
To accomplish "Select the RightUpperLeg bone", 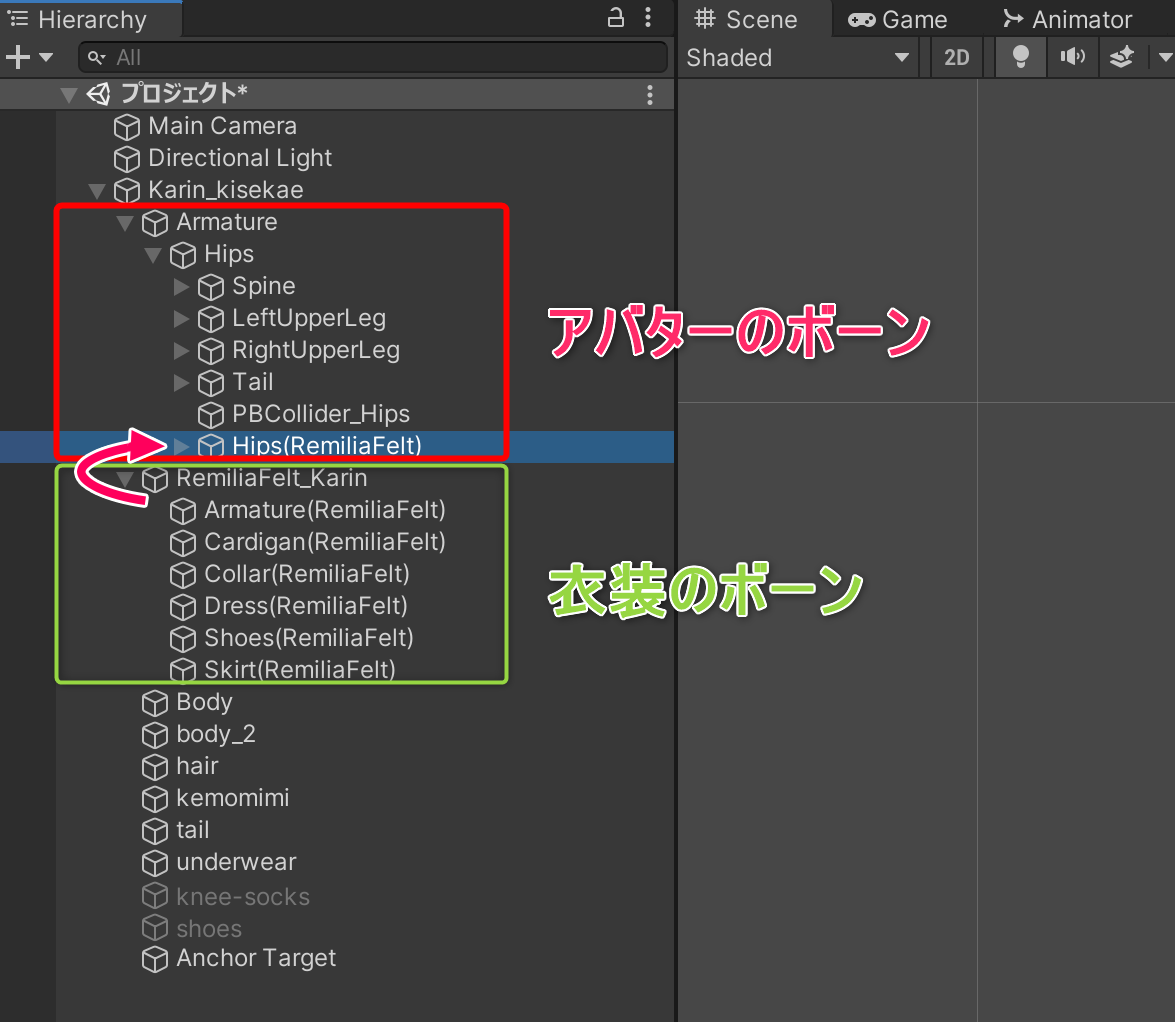I will tap(316, 351).
